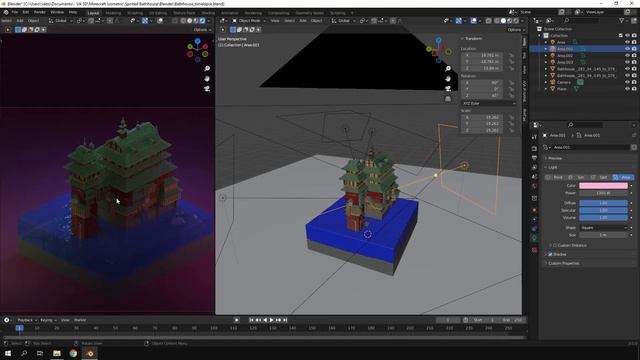Click the outliner filter funnel icon

(622, 20)
